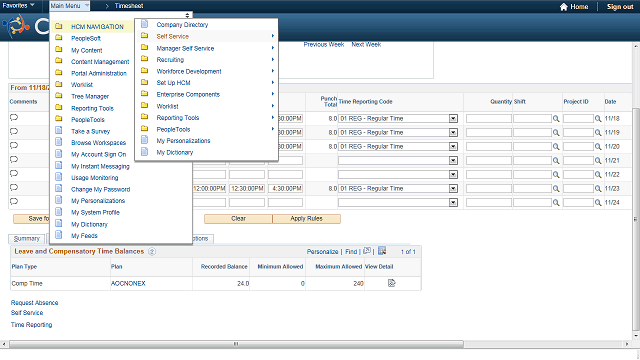Click Shift lookup magnifier on 11/19 row

(x=556, y=133)
